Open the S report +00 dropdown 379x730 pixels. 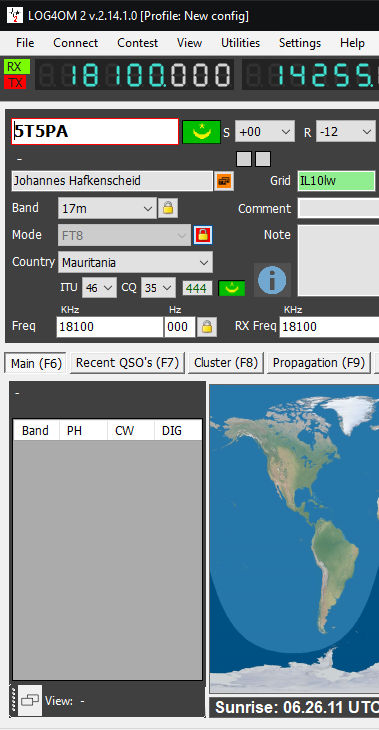click(x=264, y=131)
